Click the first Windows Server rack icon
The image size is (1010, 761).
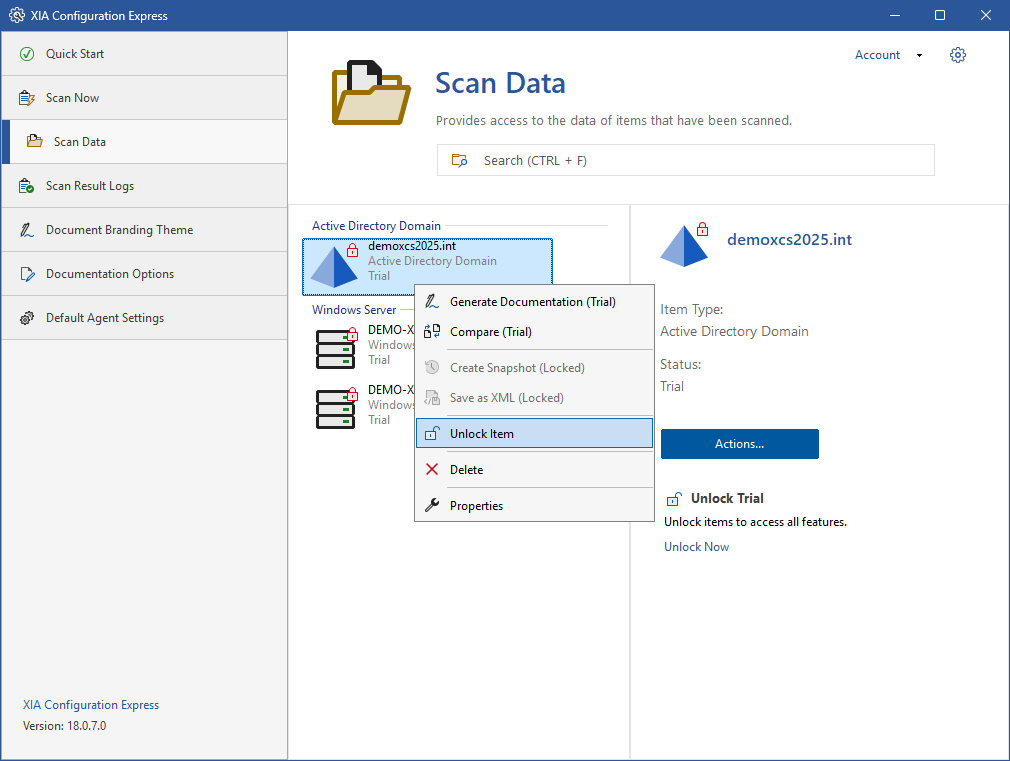tap(336, 347)
